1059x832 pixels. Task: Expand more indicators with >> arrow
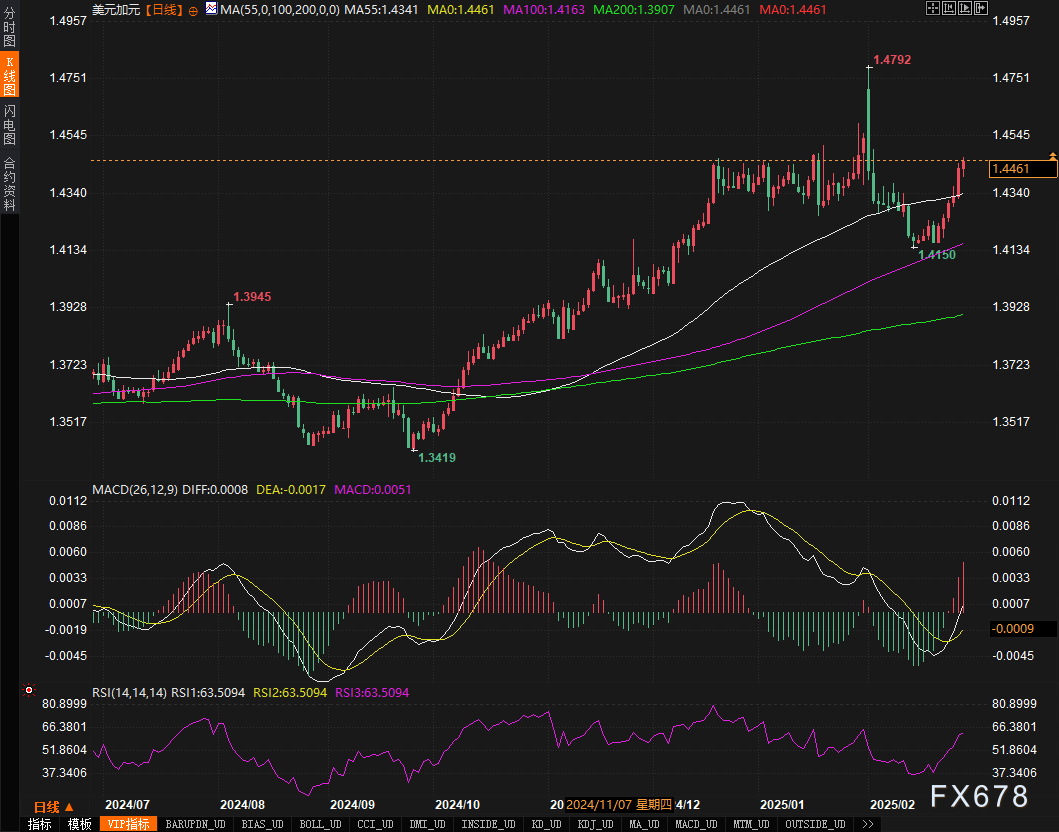click(868, 824)
